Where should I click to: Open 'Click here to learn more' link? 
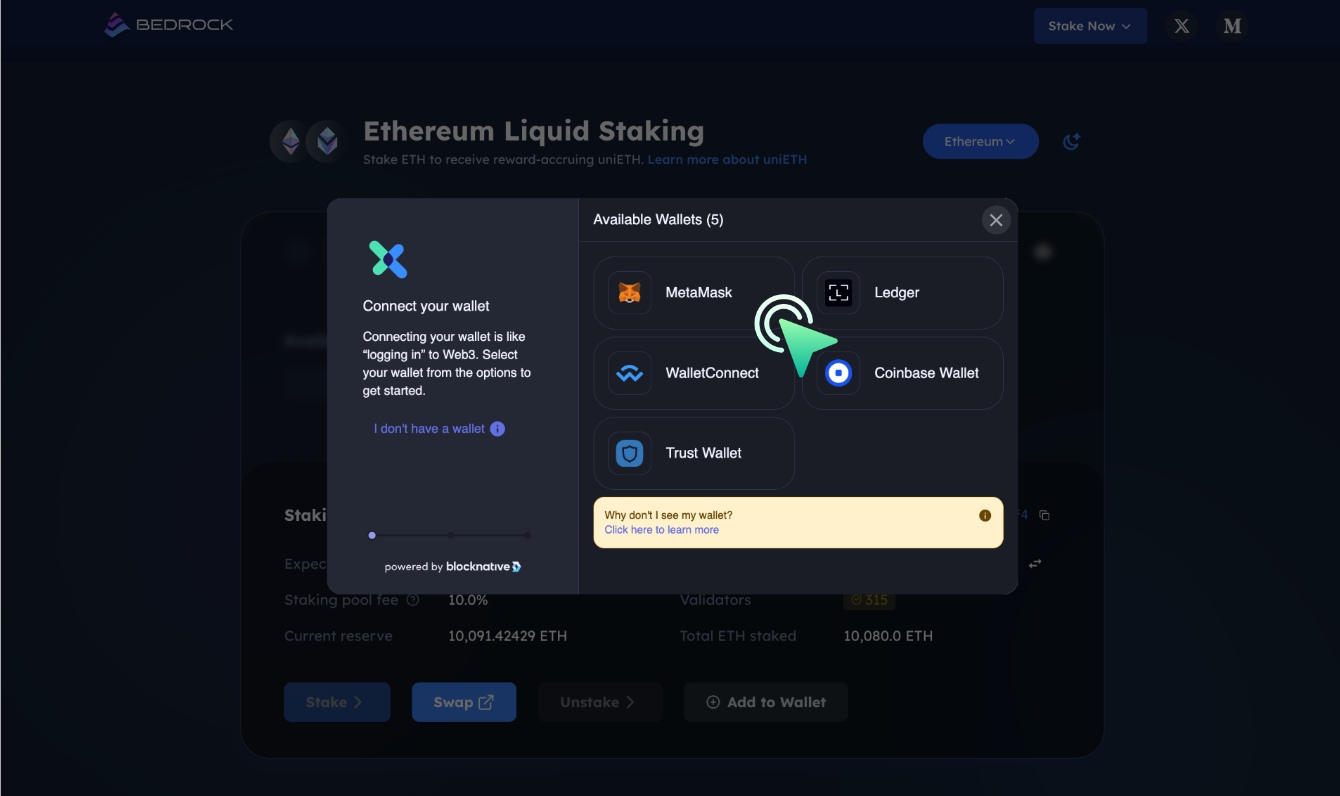(661, 530)
